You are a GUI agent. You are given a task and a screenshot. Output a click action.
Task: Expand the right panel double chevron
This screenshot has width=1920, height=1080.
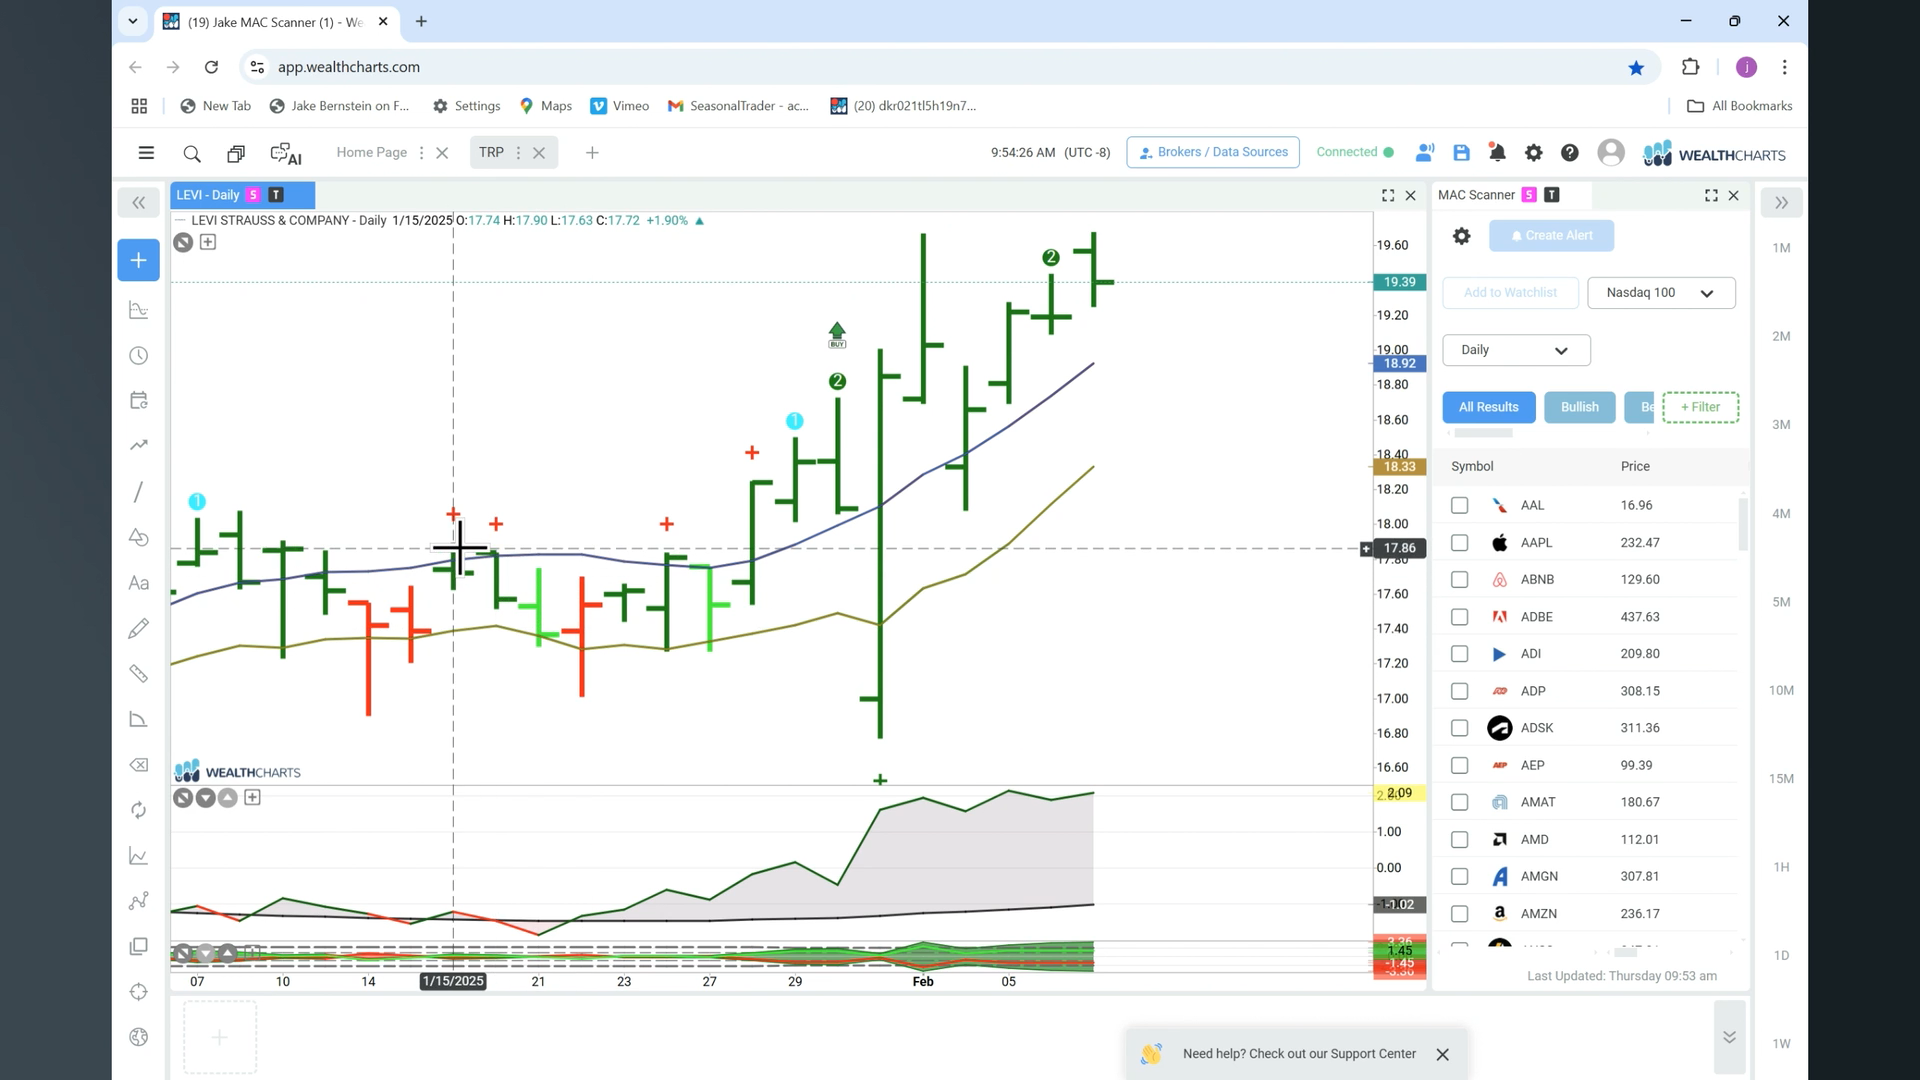click(1781, 203)
